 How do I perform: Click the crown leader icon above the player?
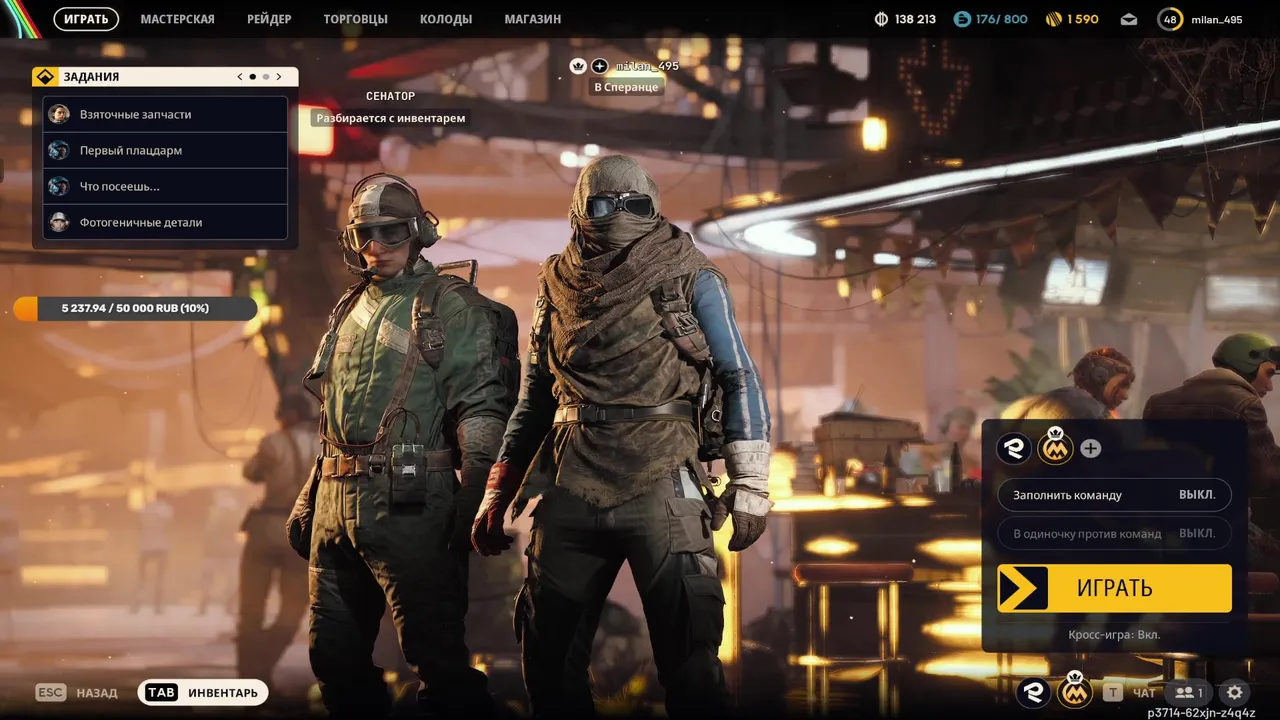point(578,66)
